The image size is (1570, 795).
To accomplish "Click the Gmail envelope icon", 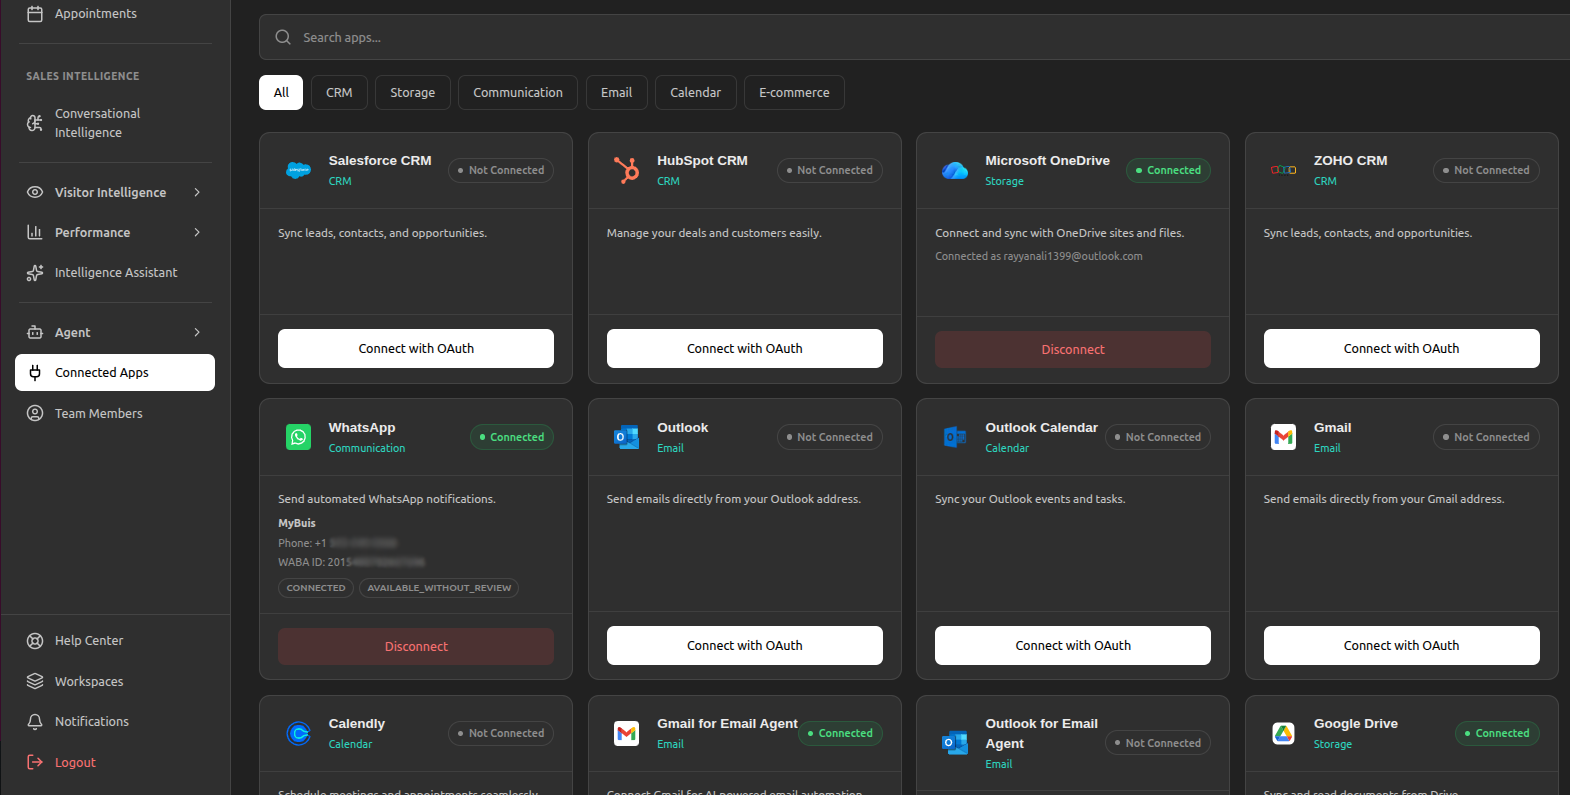I will click(x=1283, y=437).
